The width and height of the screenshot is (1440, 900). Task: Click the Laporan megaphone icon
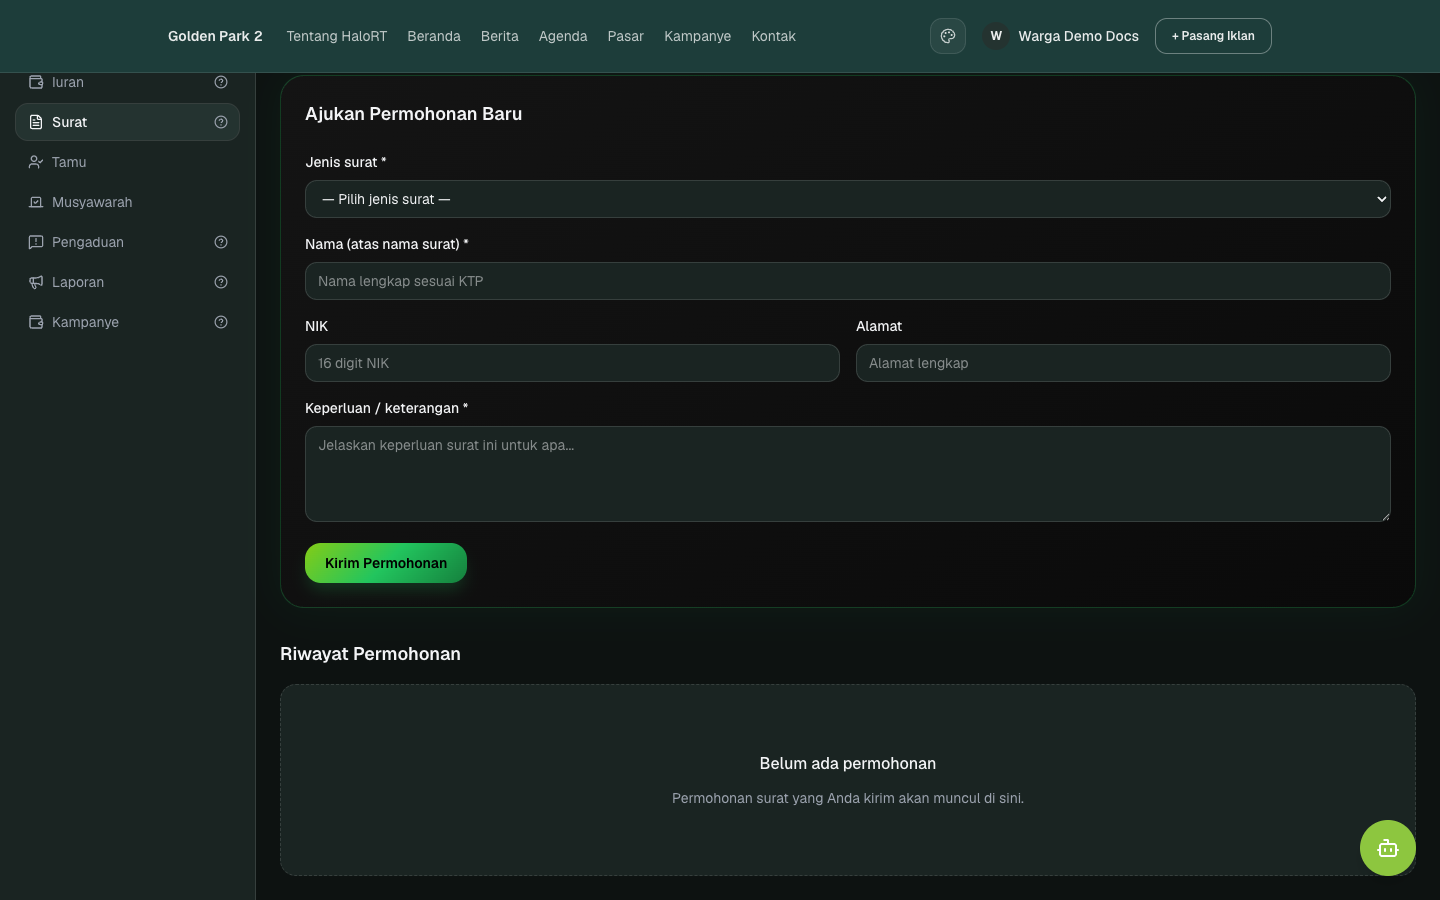(x=36, y=282)
